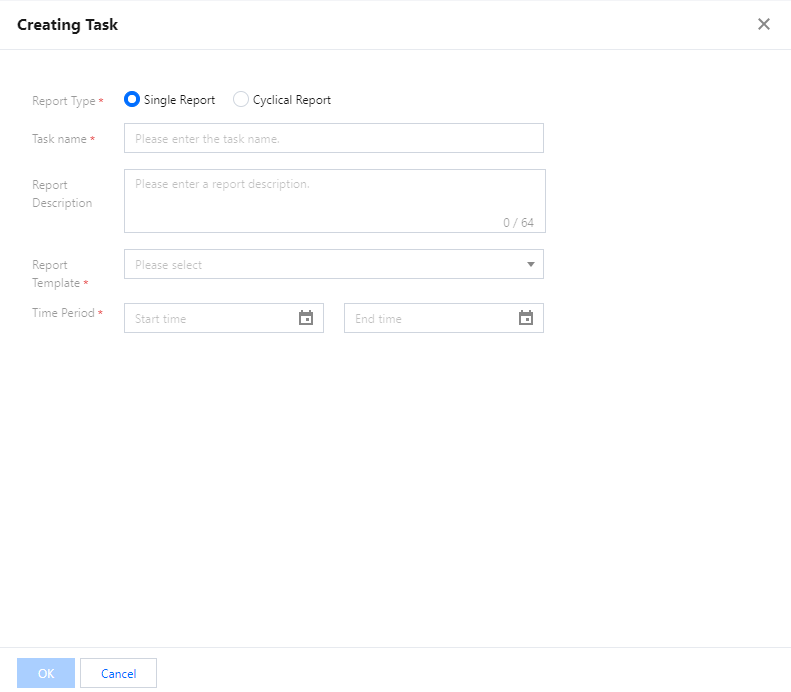This screenshot has height=692, width=791.
Task: Click the Cancel button
Action: pyautogui.click(x=118, y=674)
